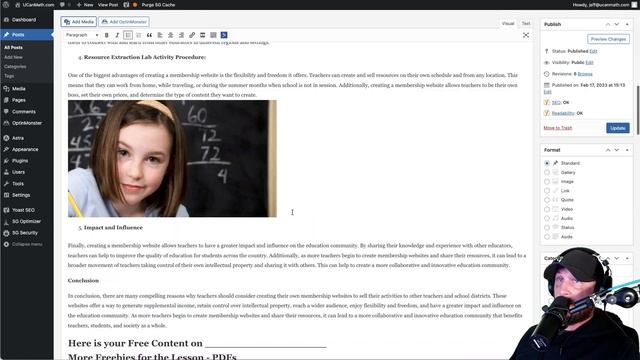Move Format panel down
Screen dimensions: 640x360
click(617, 150)
